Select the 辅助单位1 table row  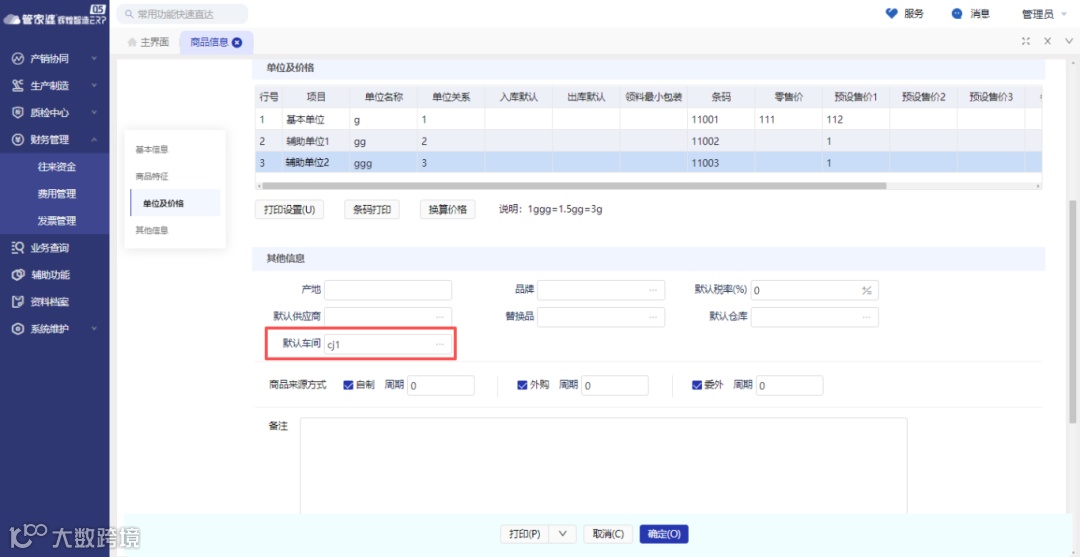tap(648, 141)
